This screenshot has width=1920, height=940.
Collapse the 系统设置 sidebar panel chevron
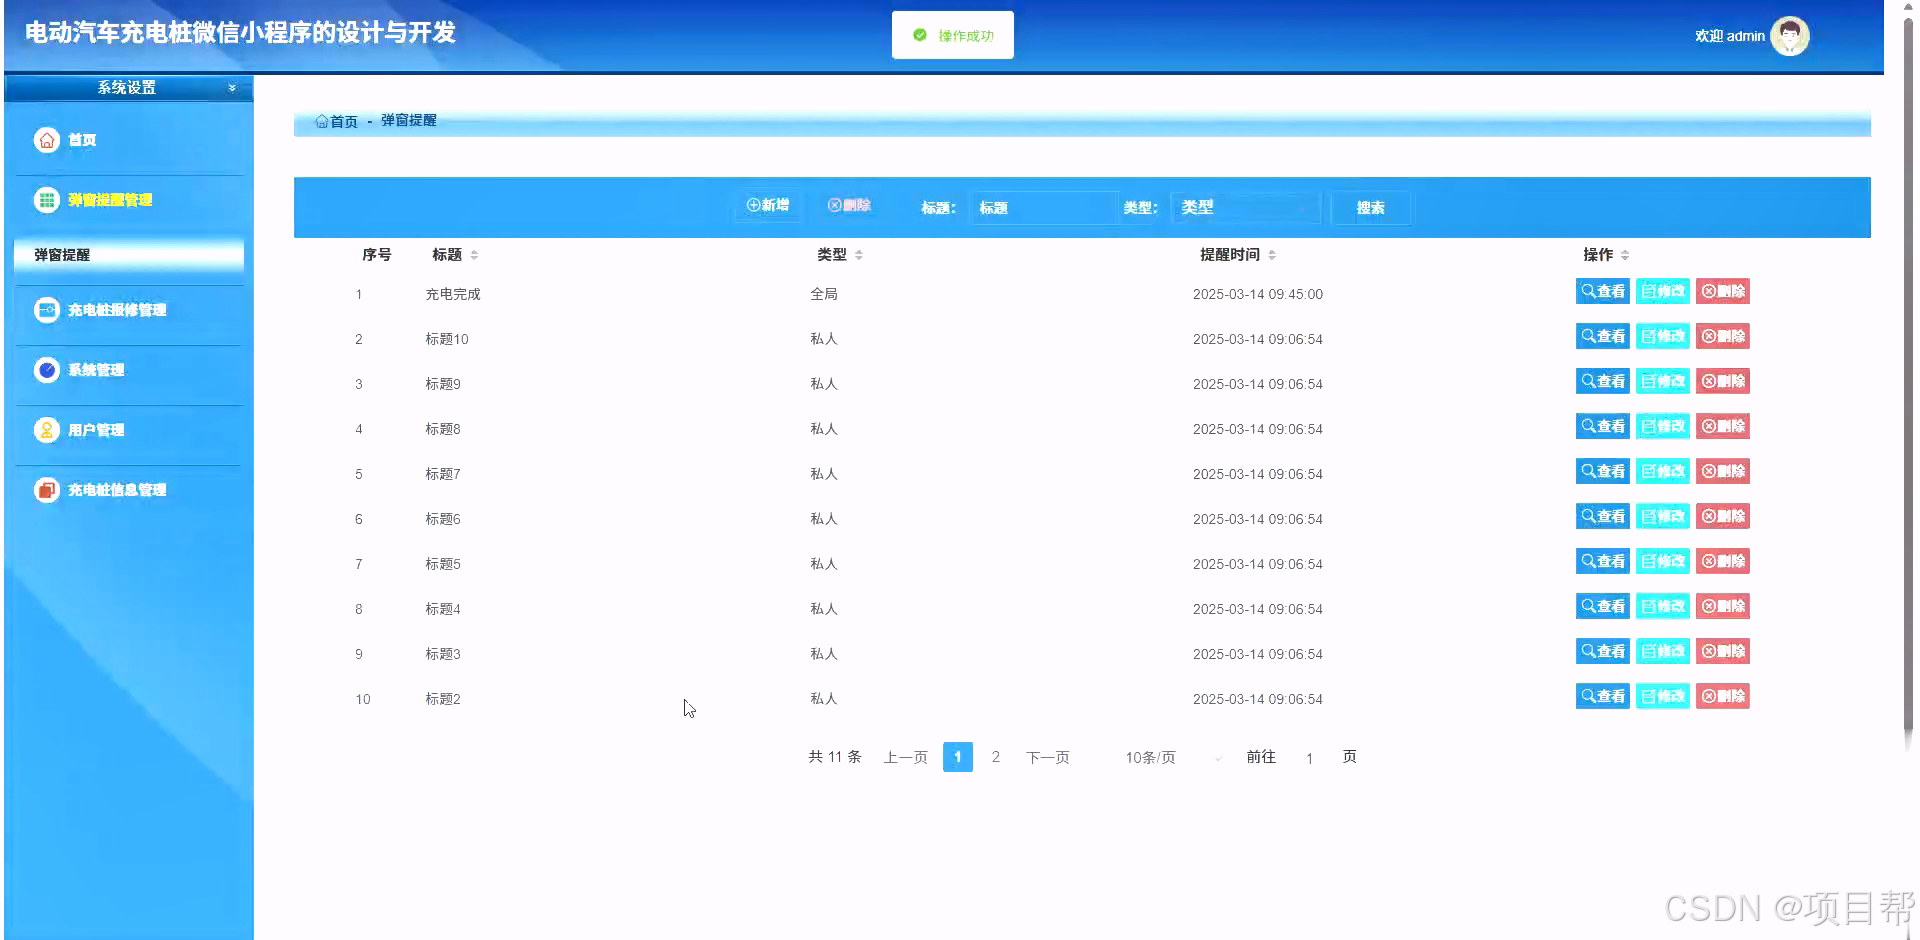point(231,87)
